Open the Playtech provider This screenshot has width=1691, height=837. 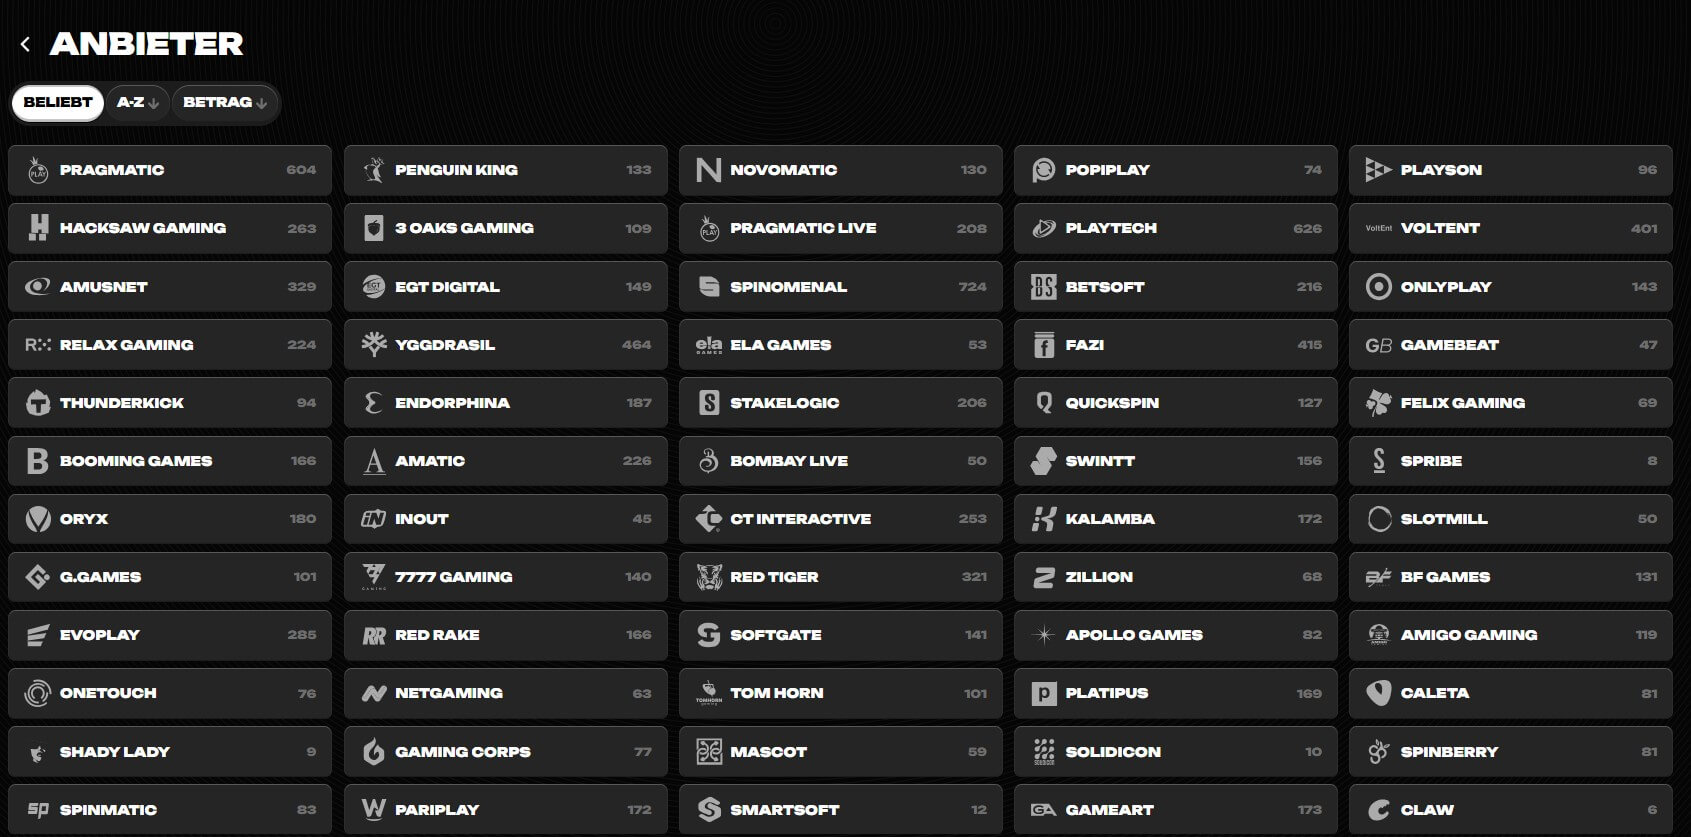tap(1175, 228)
